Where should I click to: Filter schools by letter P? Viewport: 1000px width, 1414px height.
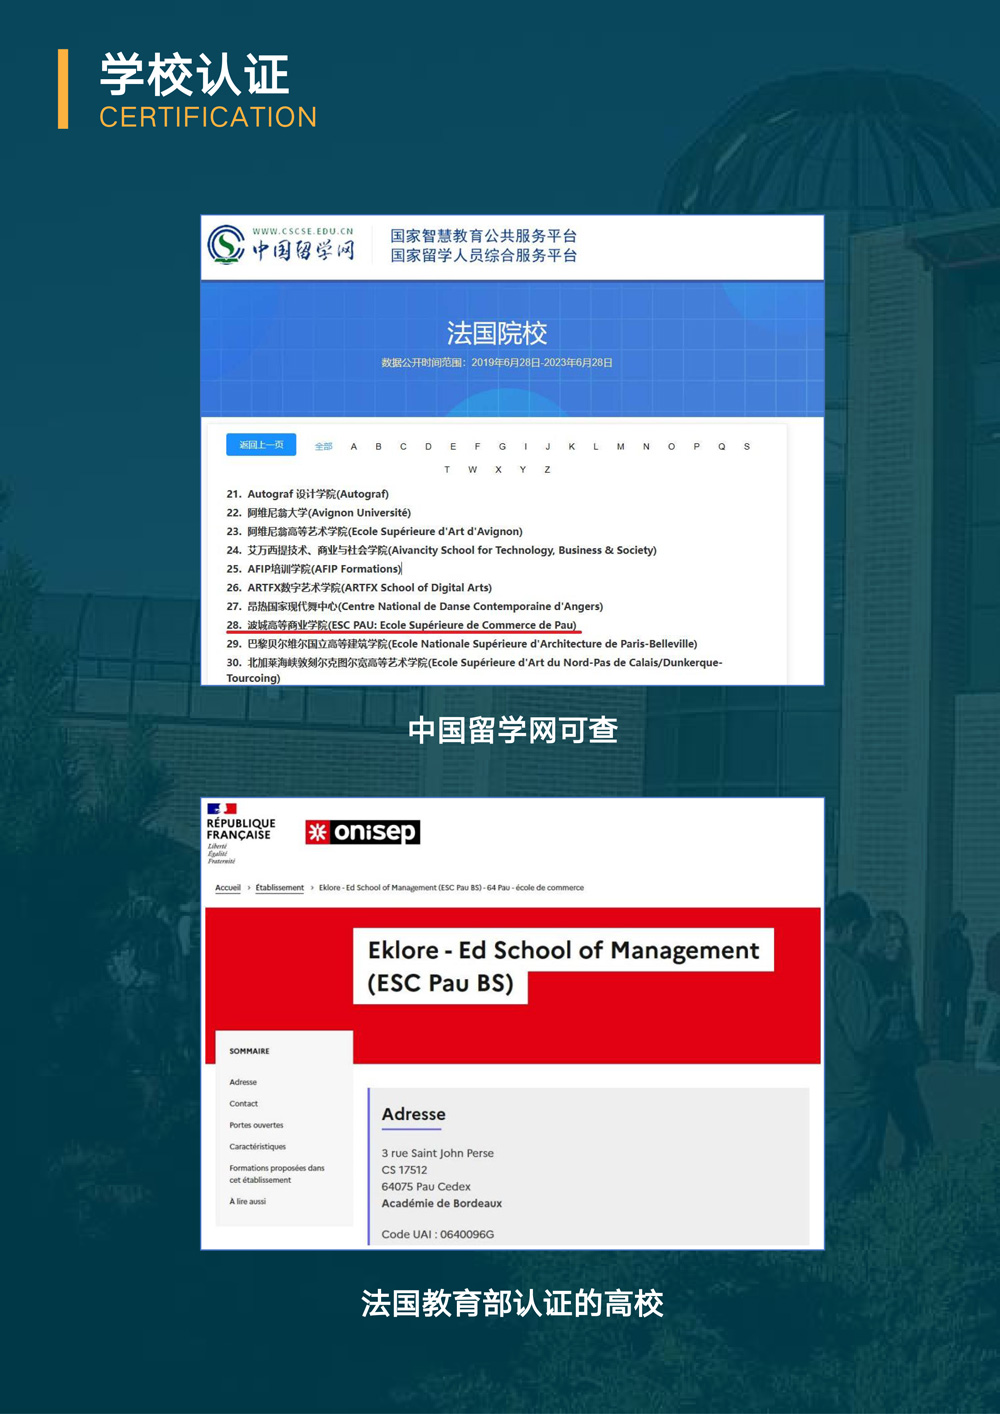click(697, 447)
